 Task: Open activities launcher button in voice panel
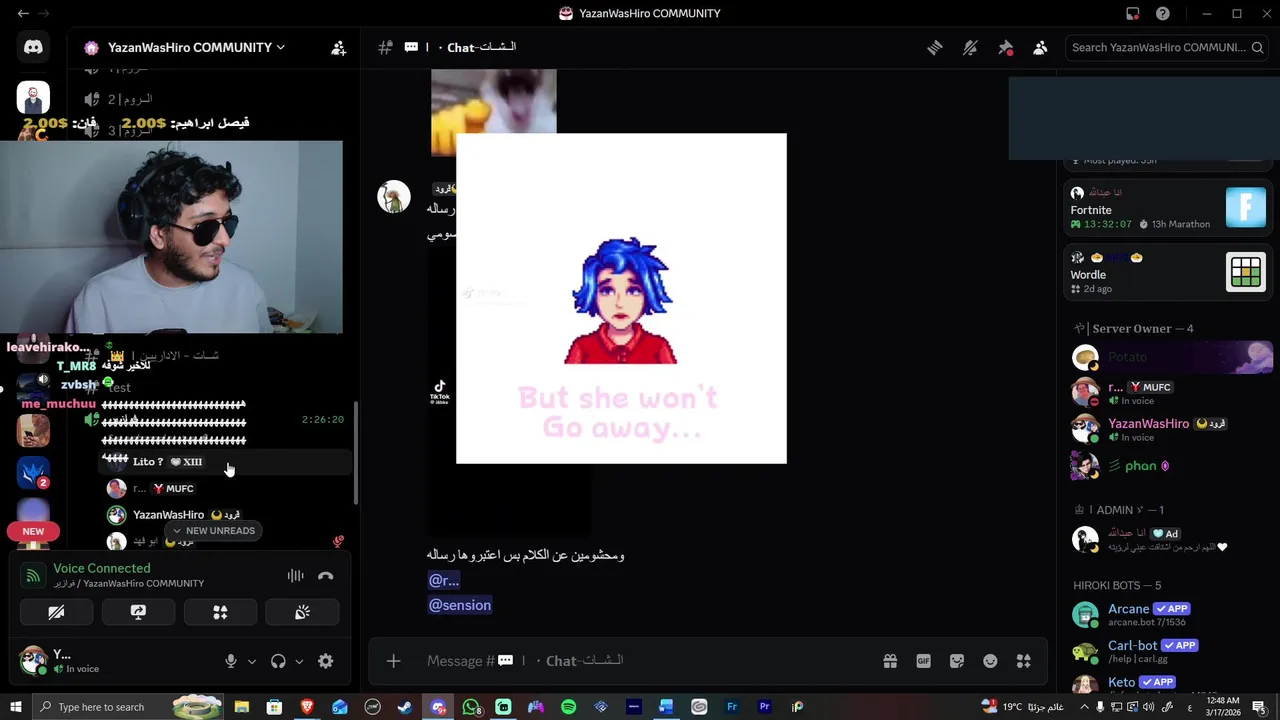220,612
